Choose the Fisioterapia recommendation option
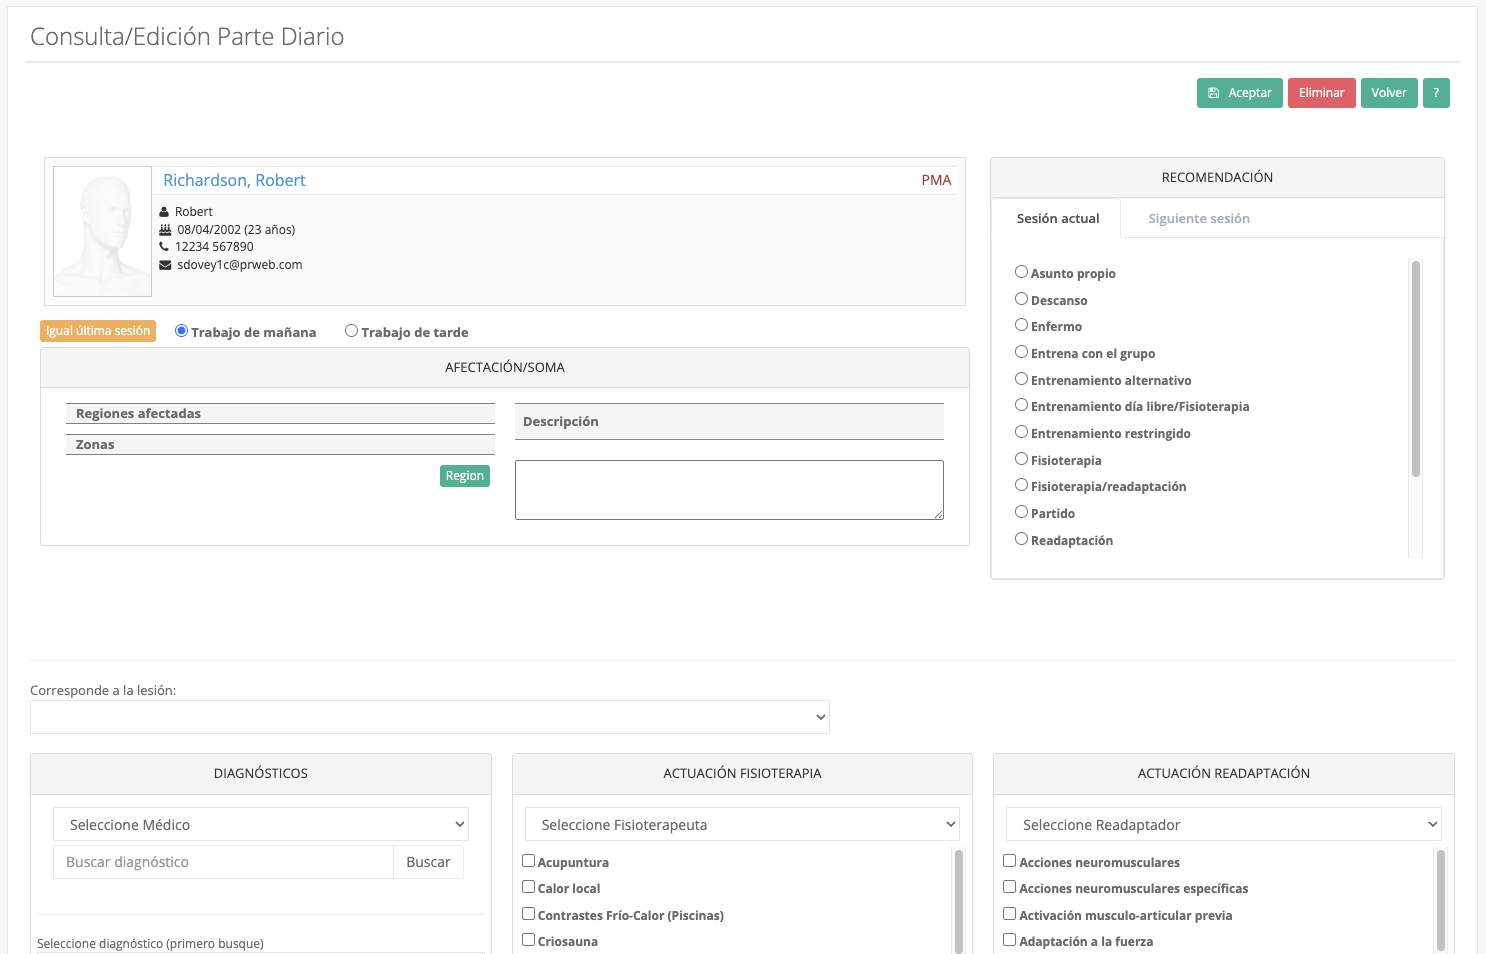The height and width of the screenshot is (954, 1486). coord(1021,459)
